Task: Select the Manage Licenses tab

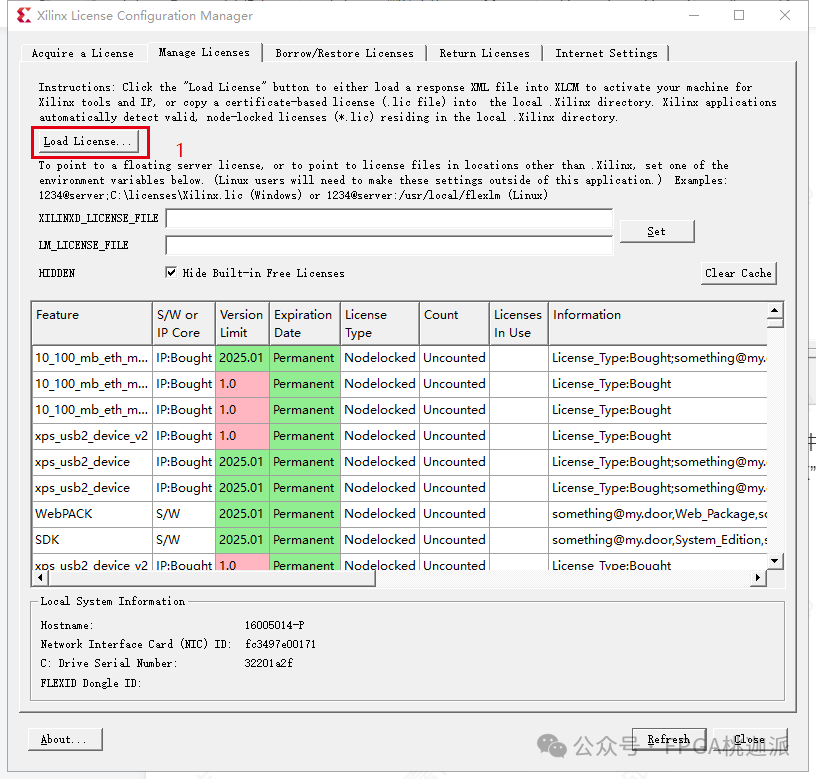Action: 205,53
